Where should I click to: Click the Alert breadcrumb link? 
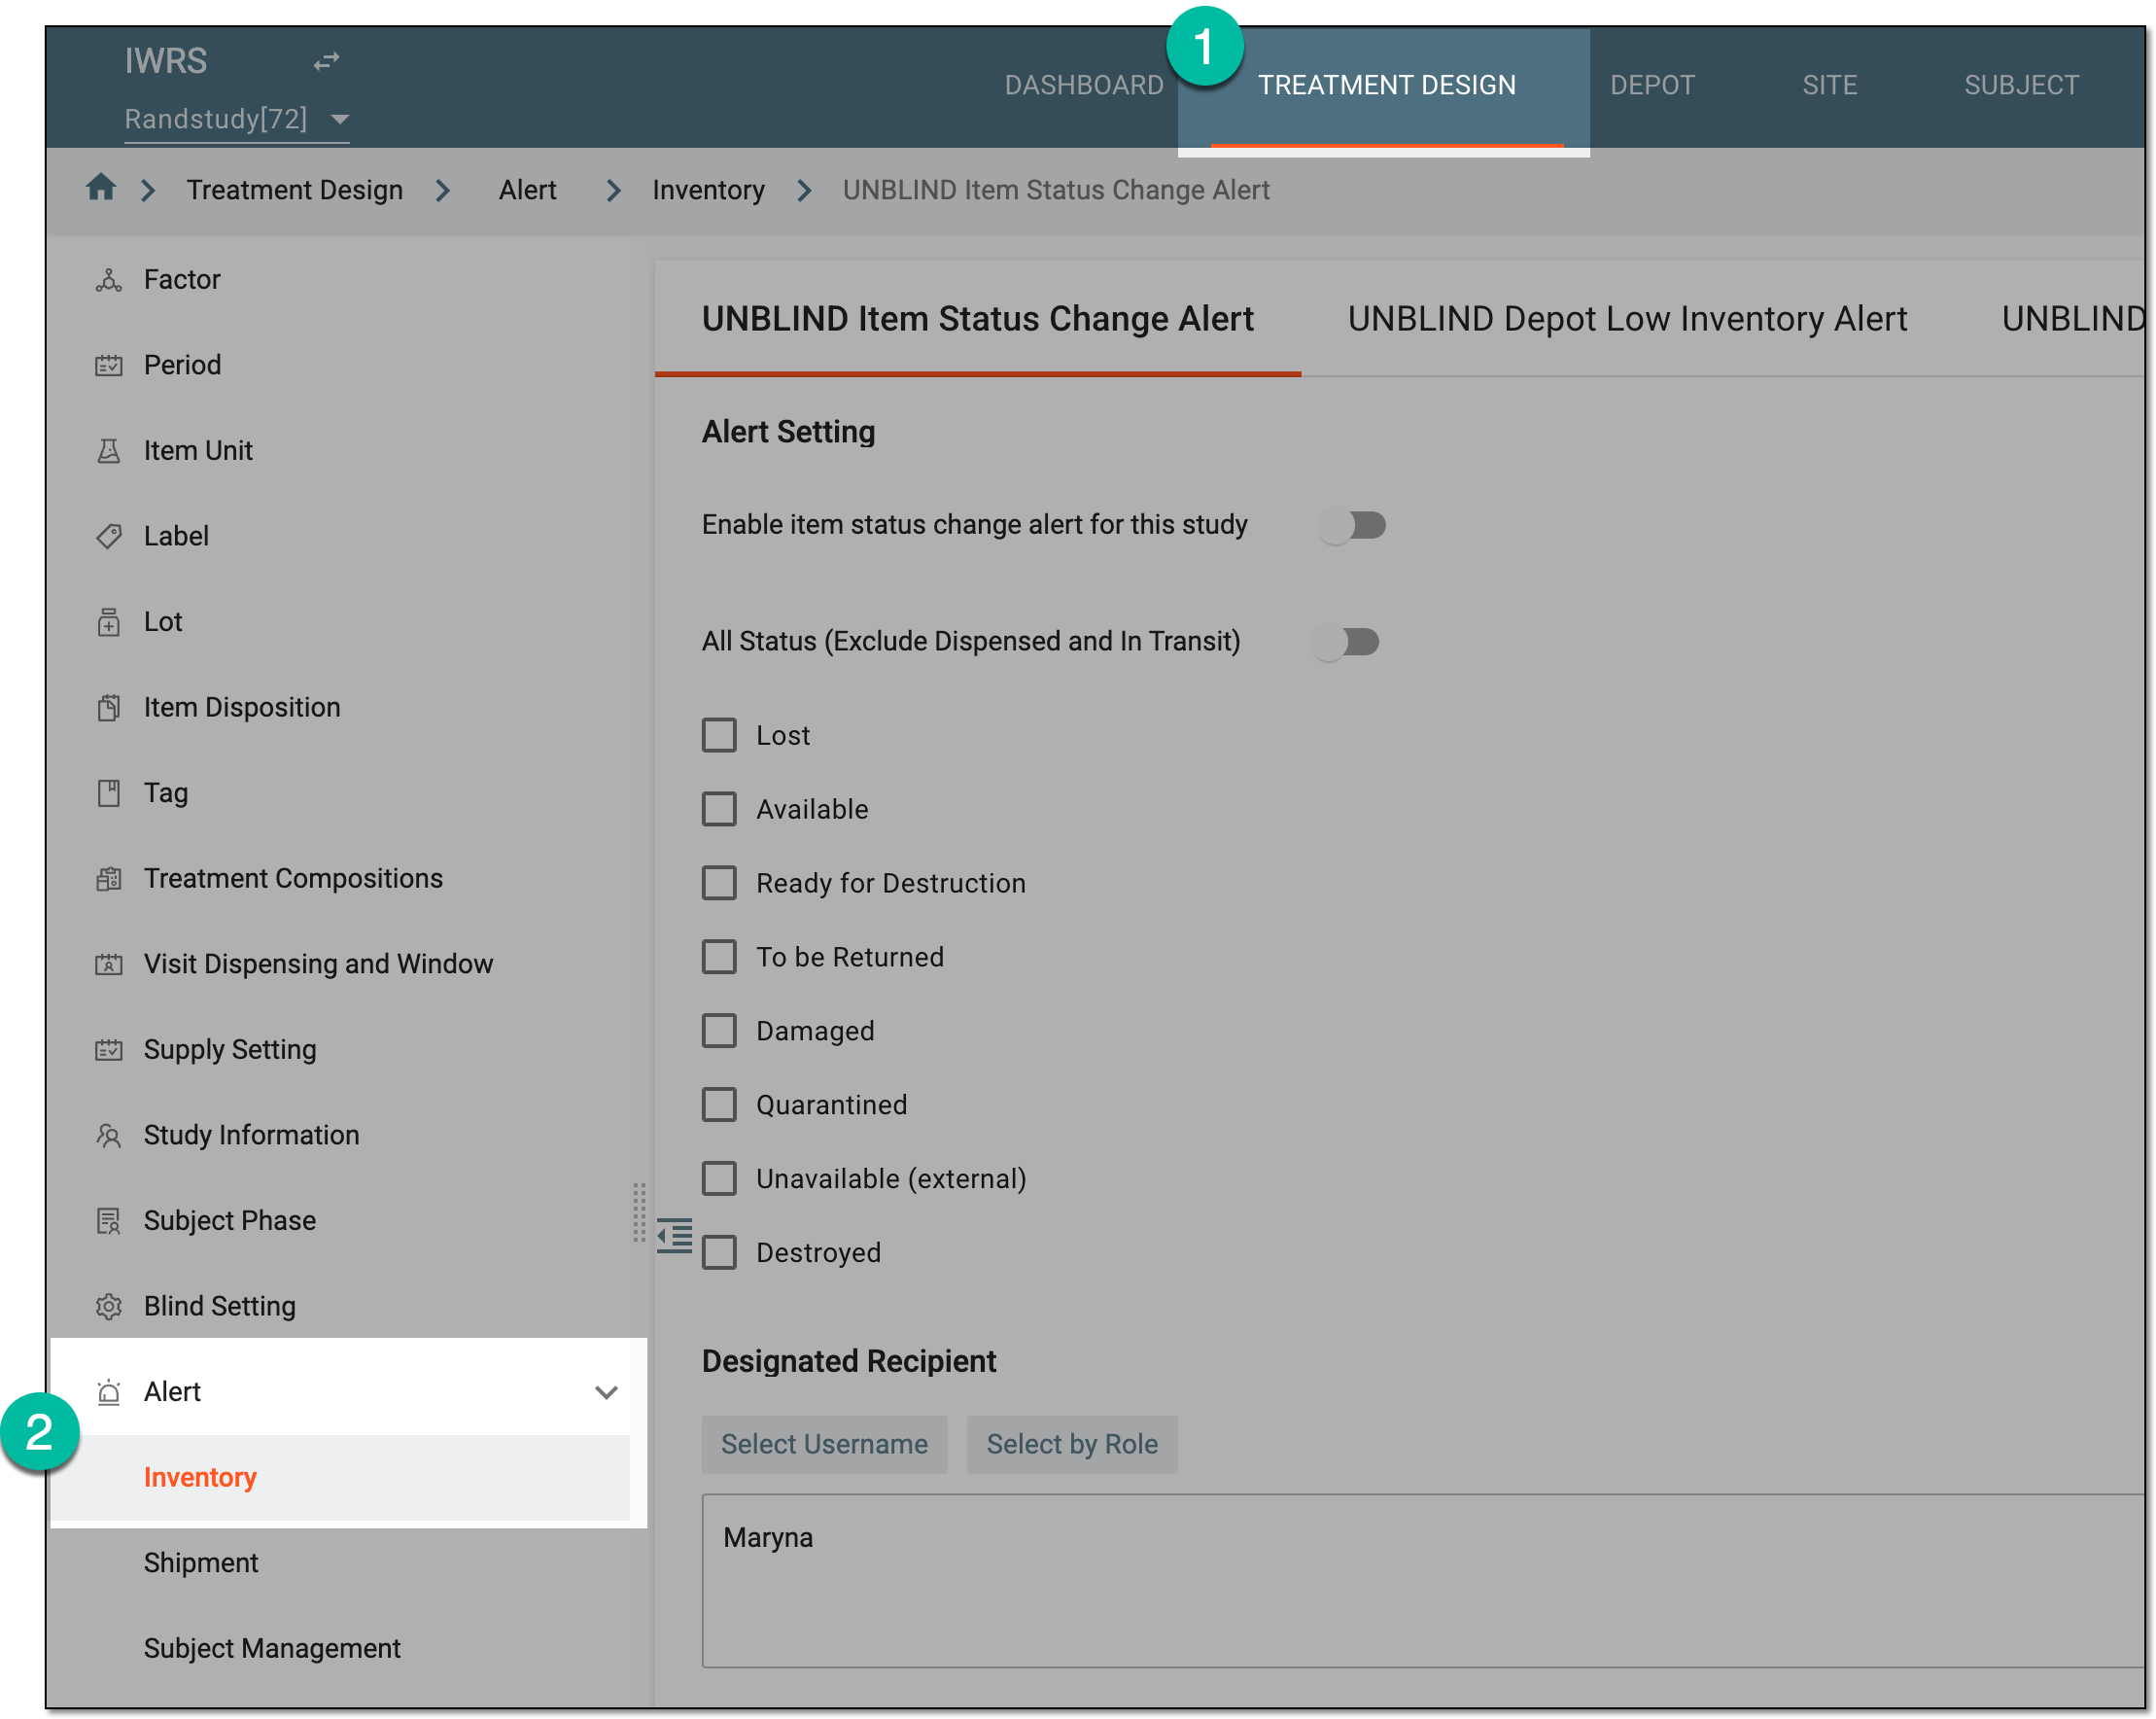(528, 190)
